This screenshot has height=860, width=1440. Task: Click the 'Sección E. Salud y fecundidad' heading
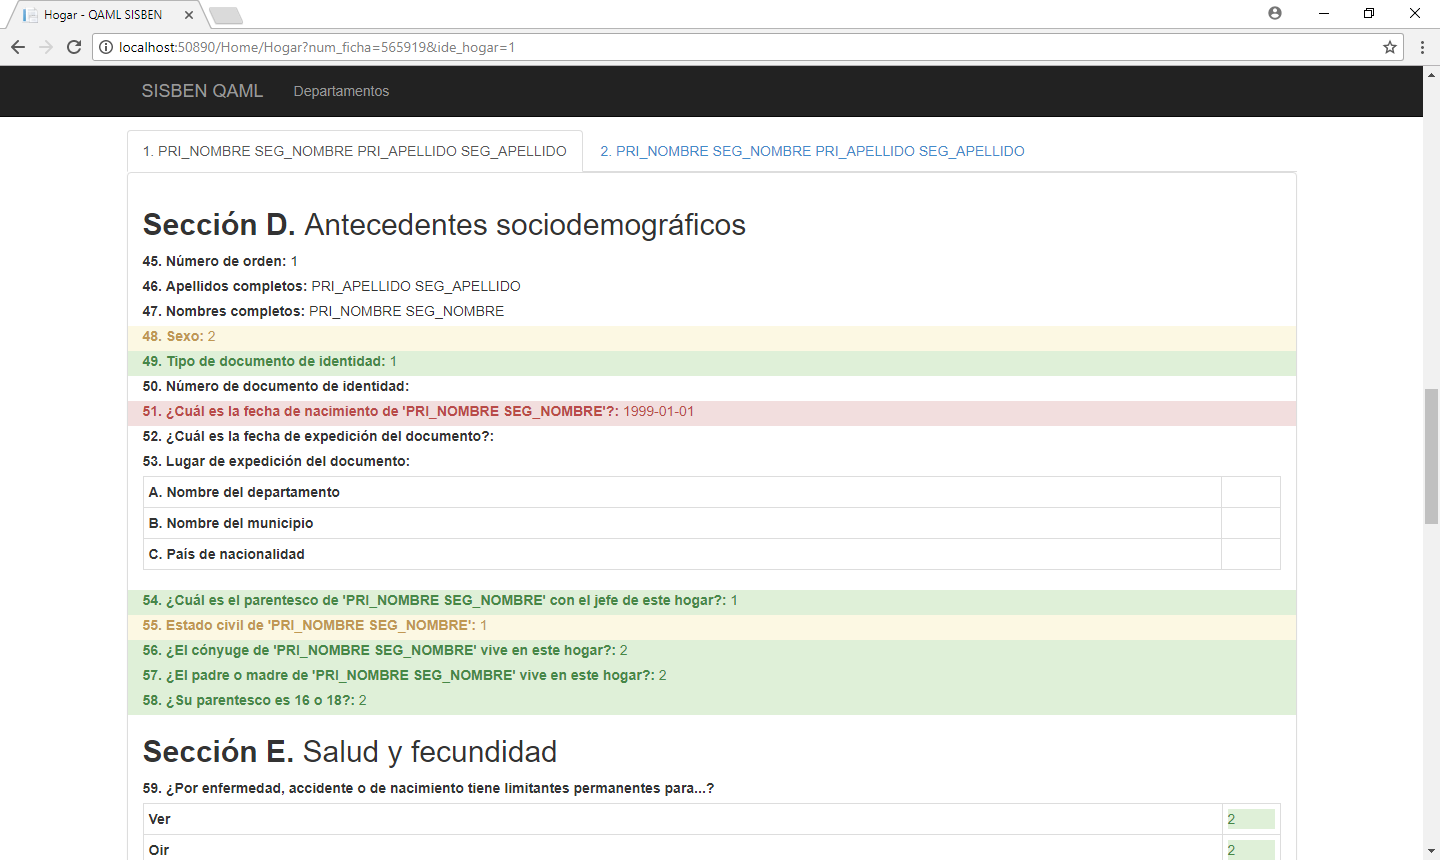(x=350, y=752)
